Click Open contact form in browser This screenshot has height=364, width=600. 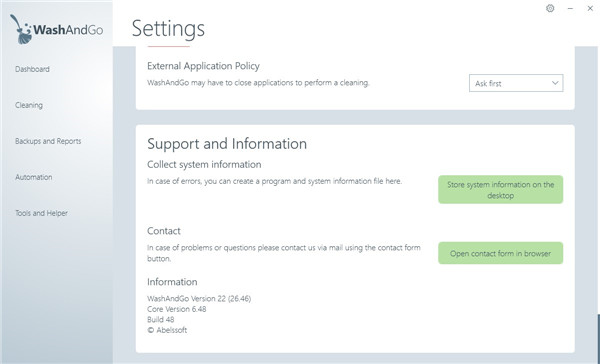[x=501, y=253]
